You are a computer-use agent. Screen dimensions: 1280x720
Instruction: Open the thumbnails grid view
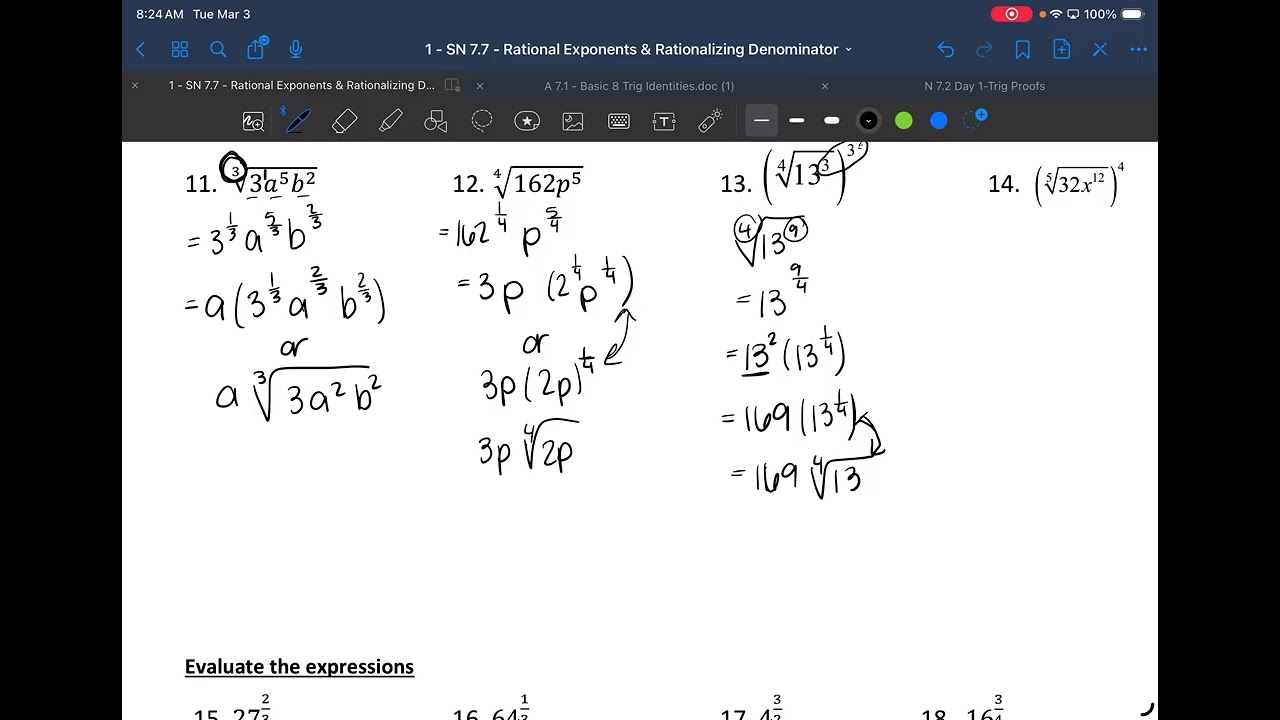pos(180,49)
